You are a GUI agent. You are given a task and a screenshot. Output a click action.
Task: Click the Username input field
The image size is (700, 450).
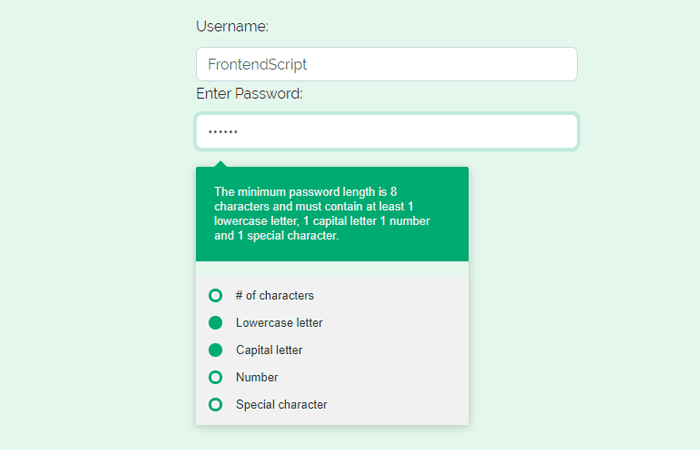(387, 64)
